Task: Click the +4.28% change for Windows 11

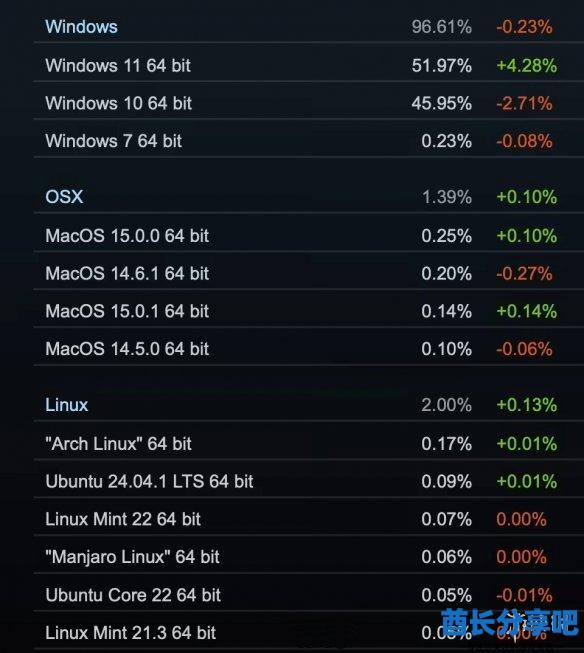Action: coord(527,65)
